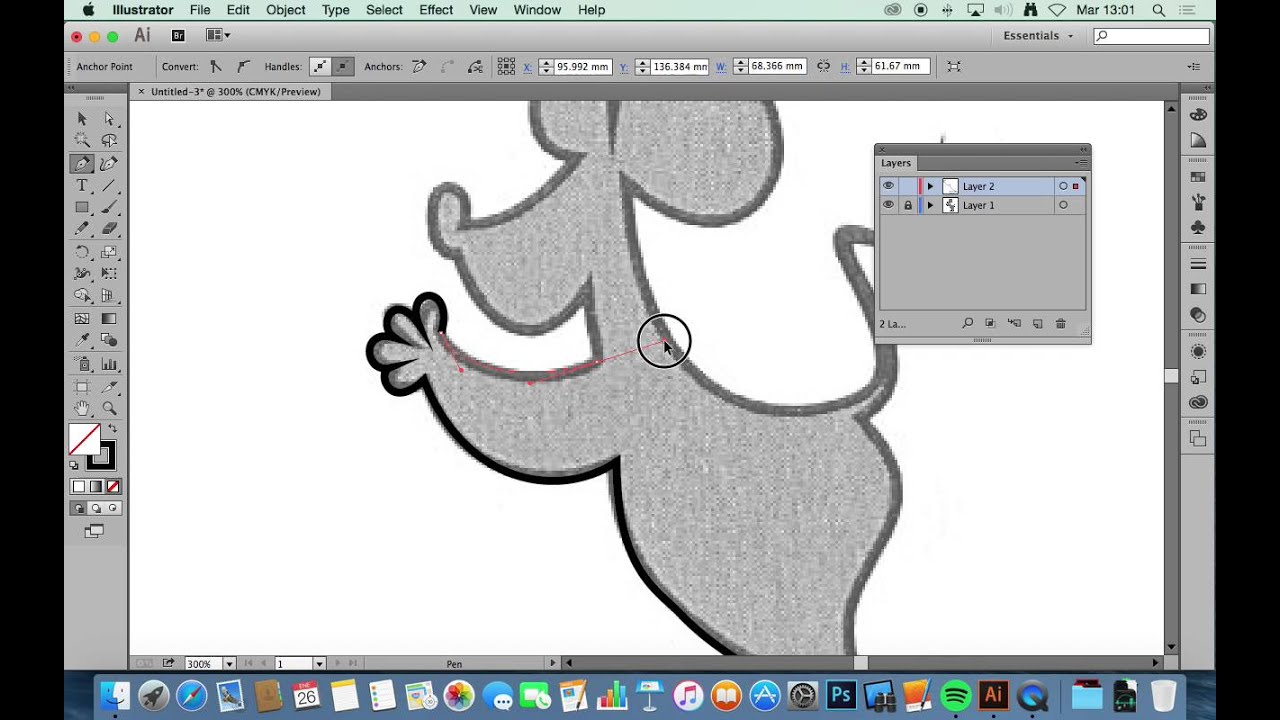
Task: Convert anchor points to corner button
Action: point(216,66)
